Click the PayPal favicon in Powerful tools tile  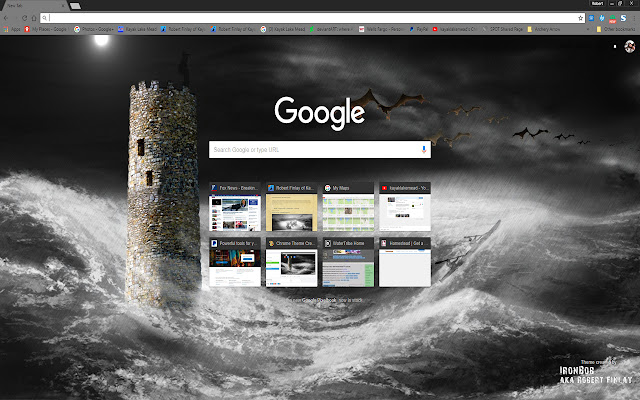tap(214, 243)
